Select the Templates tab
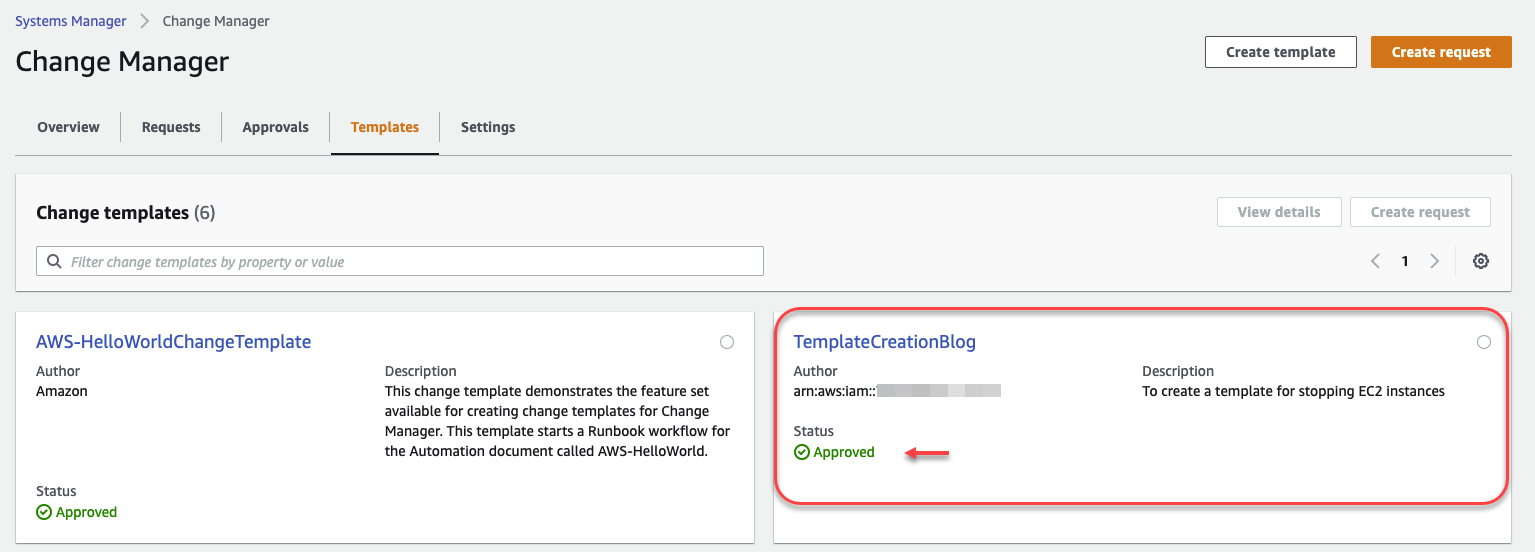This screenshot has height=552, width=1535. pos(385,127)
